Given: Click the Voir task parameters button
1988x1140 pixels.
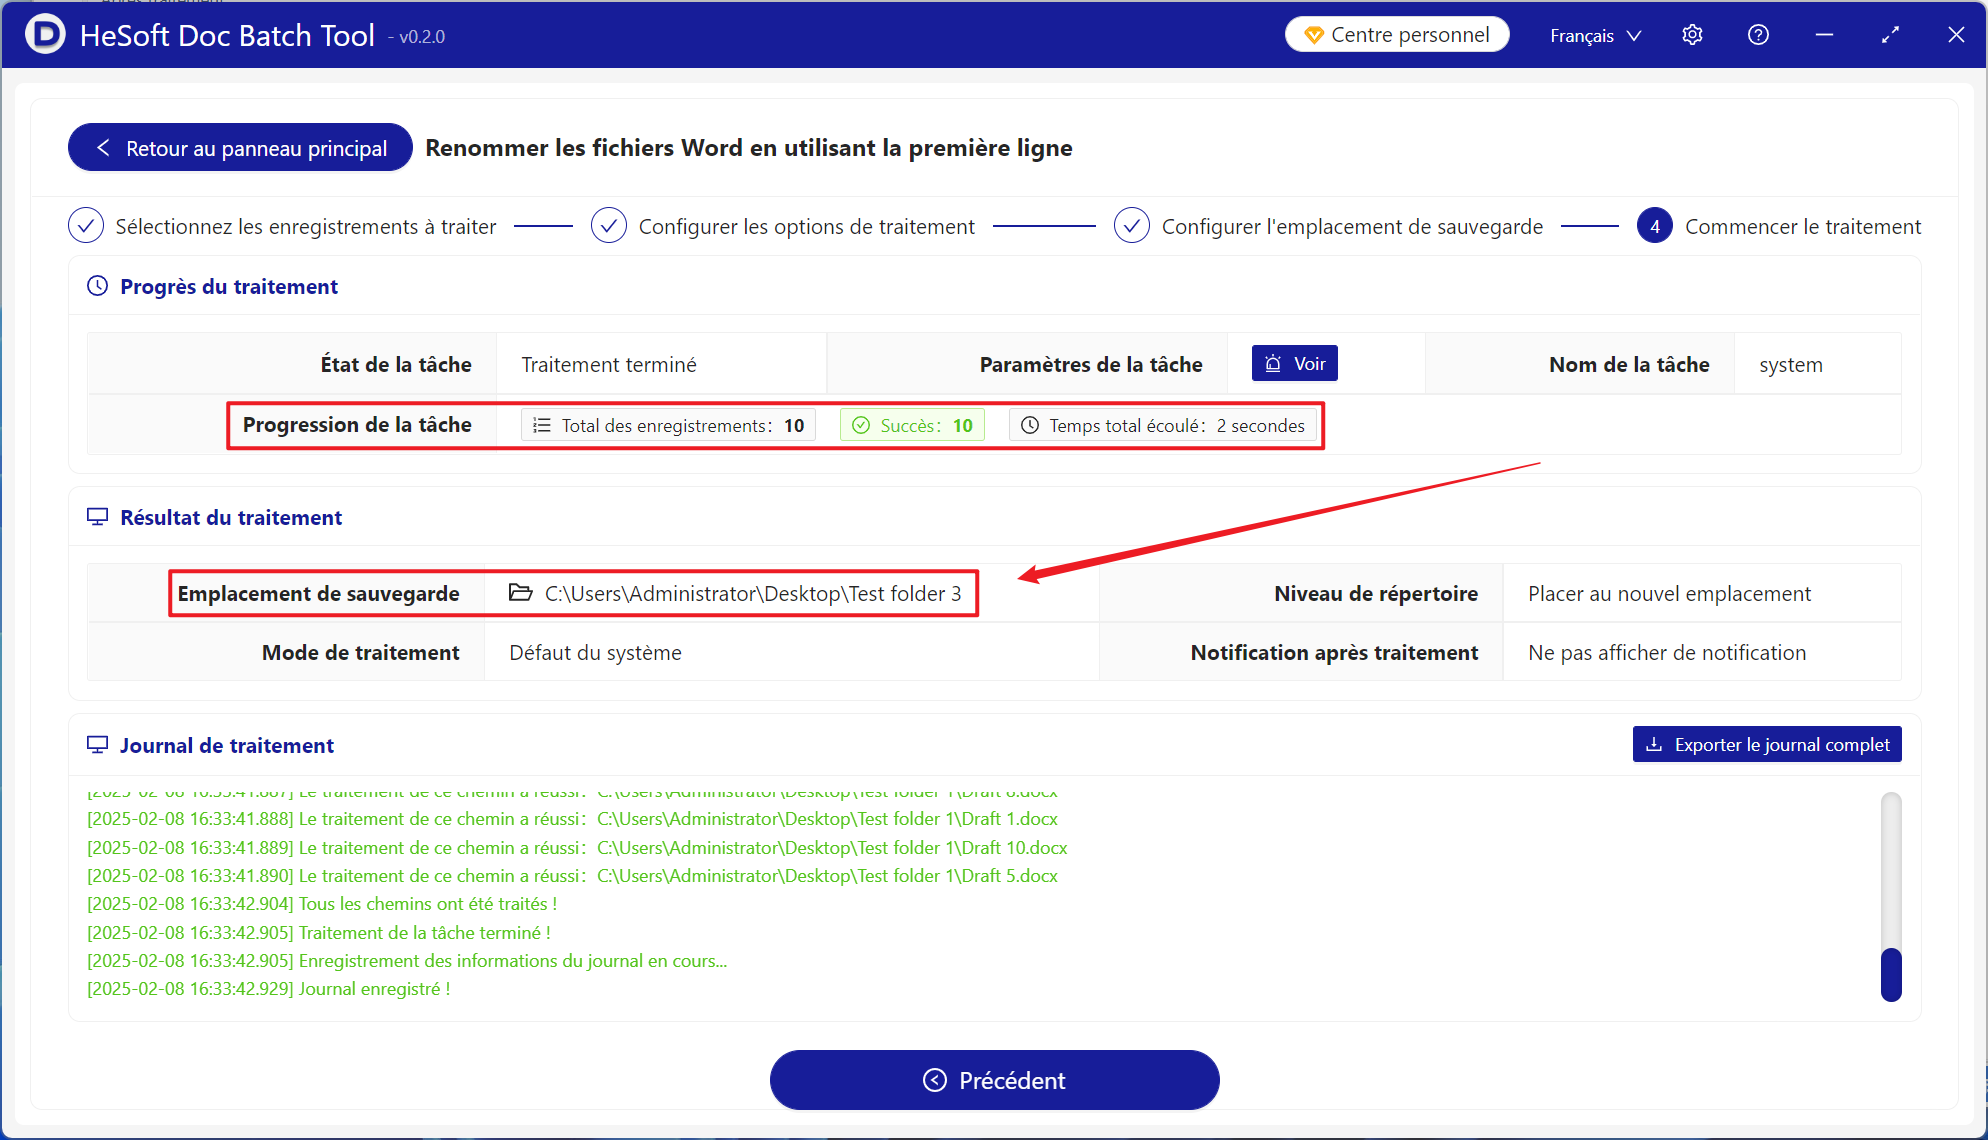Looking at the screenshot, I should click(x=1294, y=363).
